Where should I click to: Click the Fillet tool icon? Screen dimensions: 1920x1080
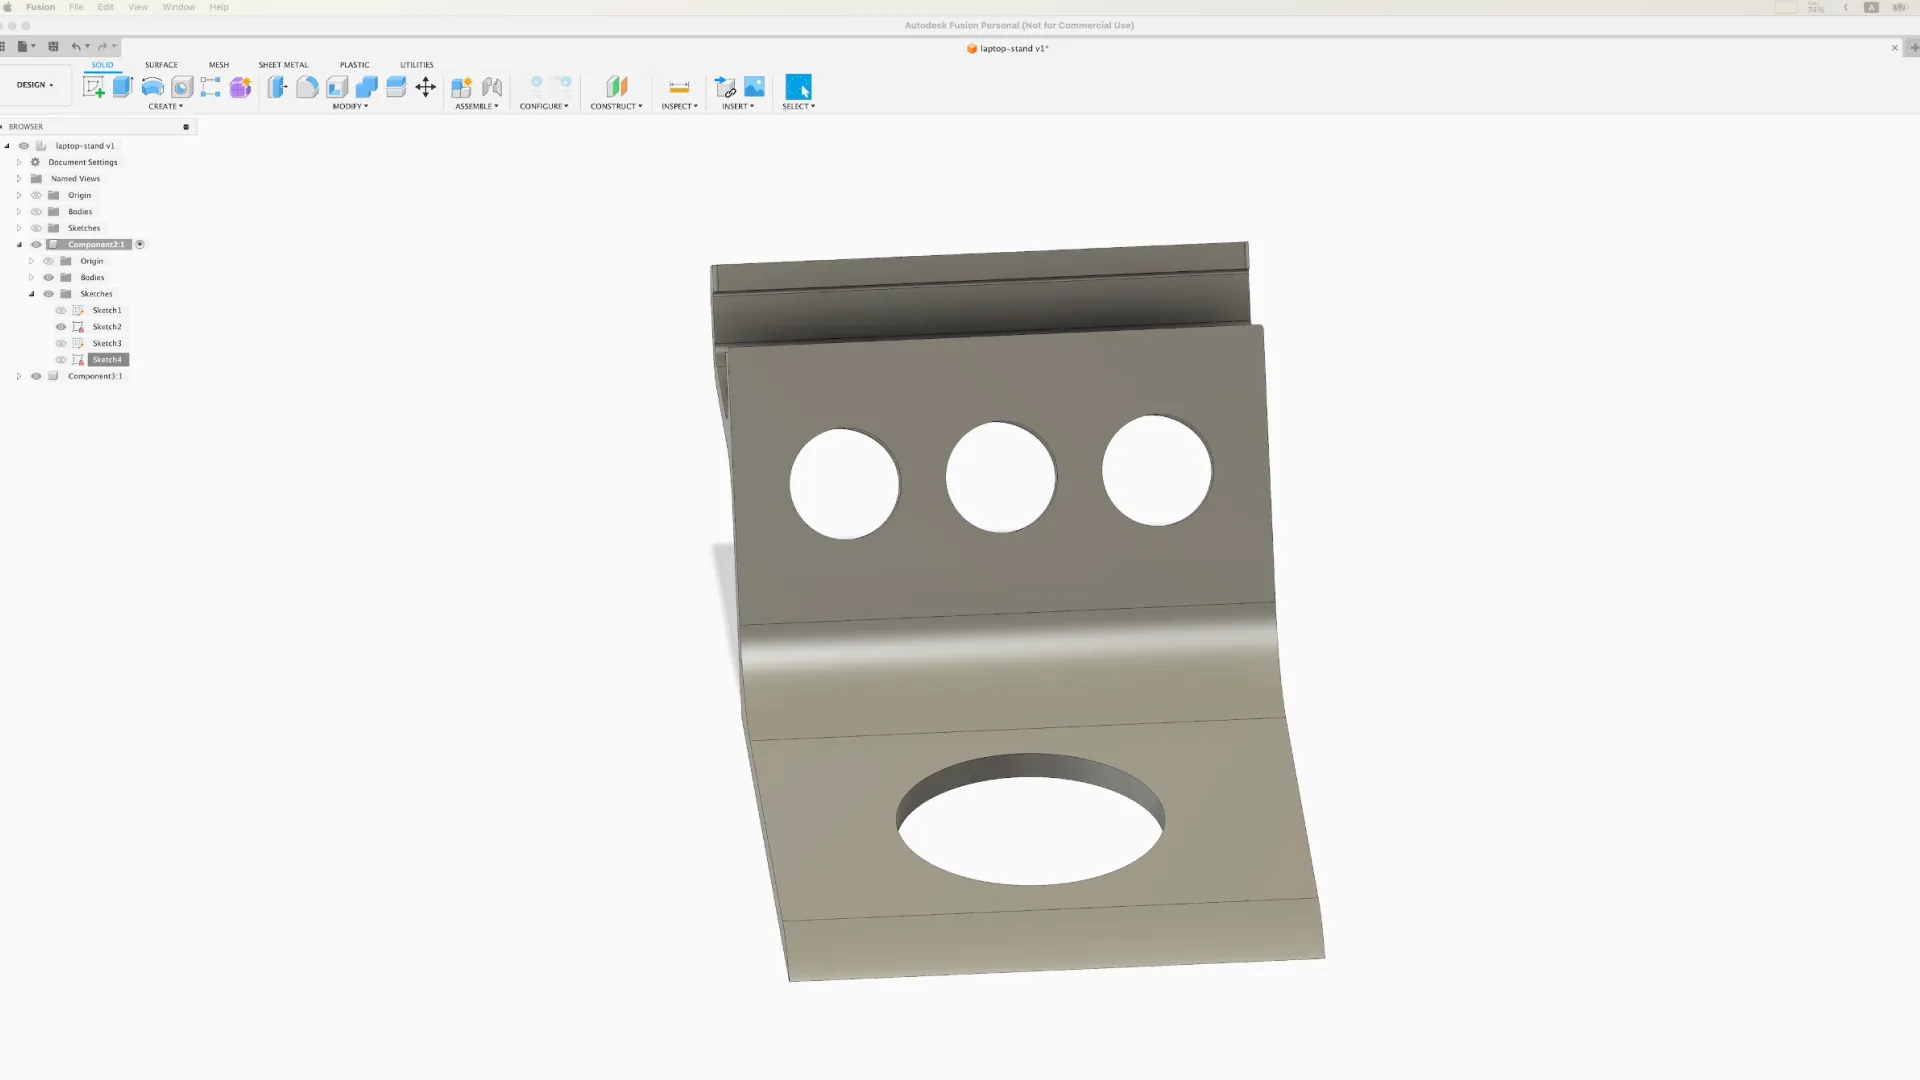click(307, 87)
